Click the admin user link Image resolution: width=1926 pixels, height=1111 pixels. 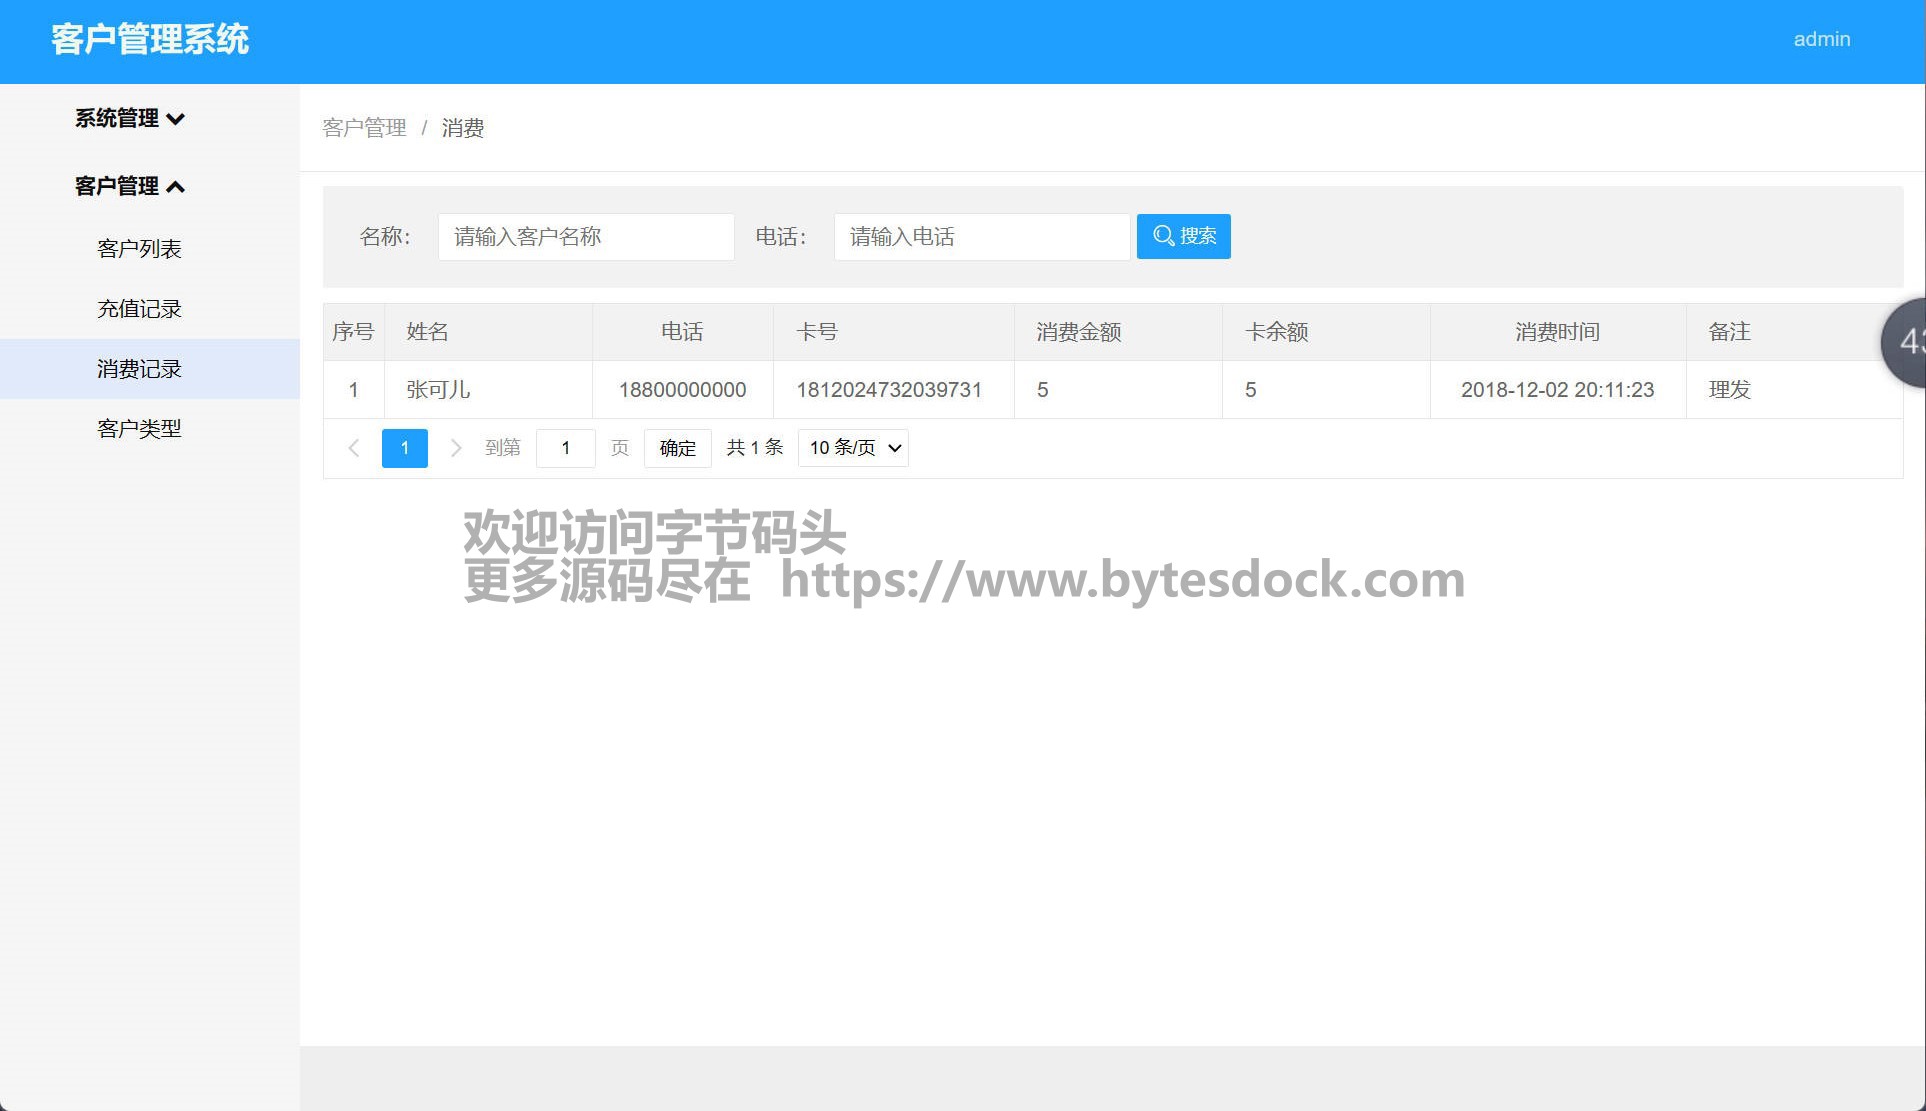point(1821,39)
